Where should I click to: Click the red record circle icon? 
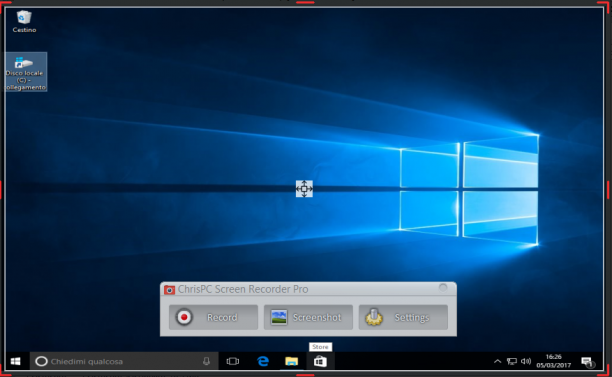pos(184,317)
